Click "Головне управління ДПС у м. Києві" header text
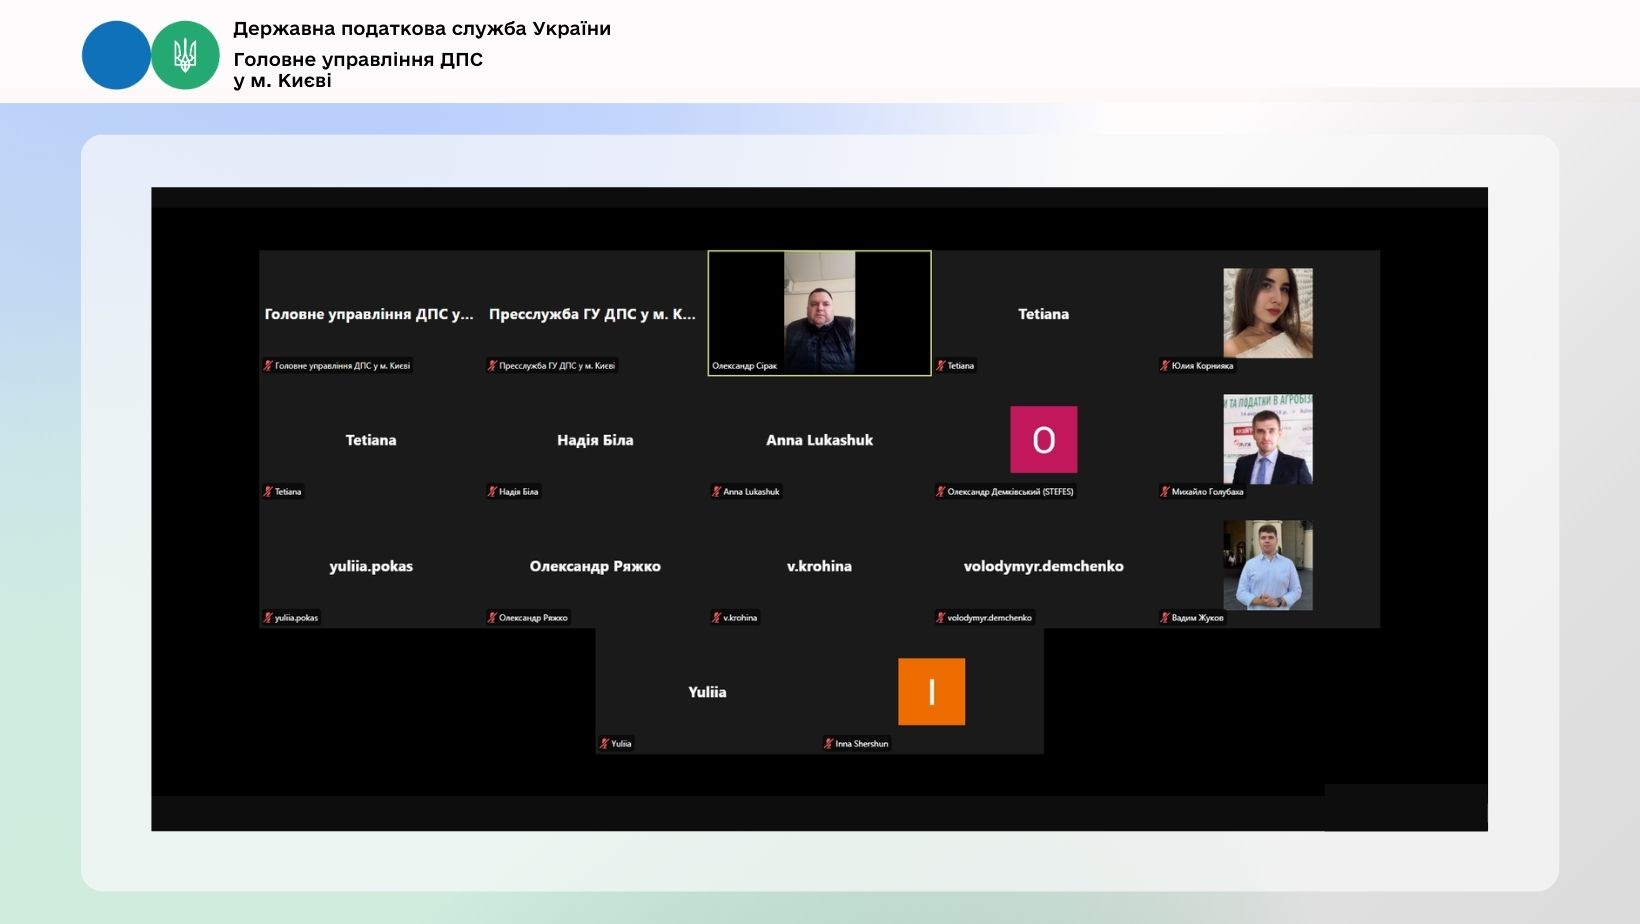Screen dimensions: 1640x924 pos(357,70)
